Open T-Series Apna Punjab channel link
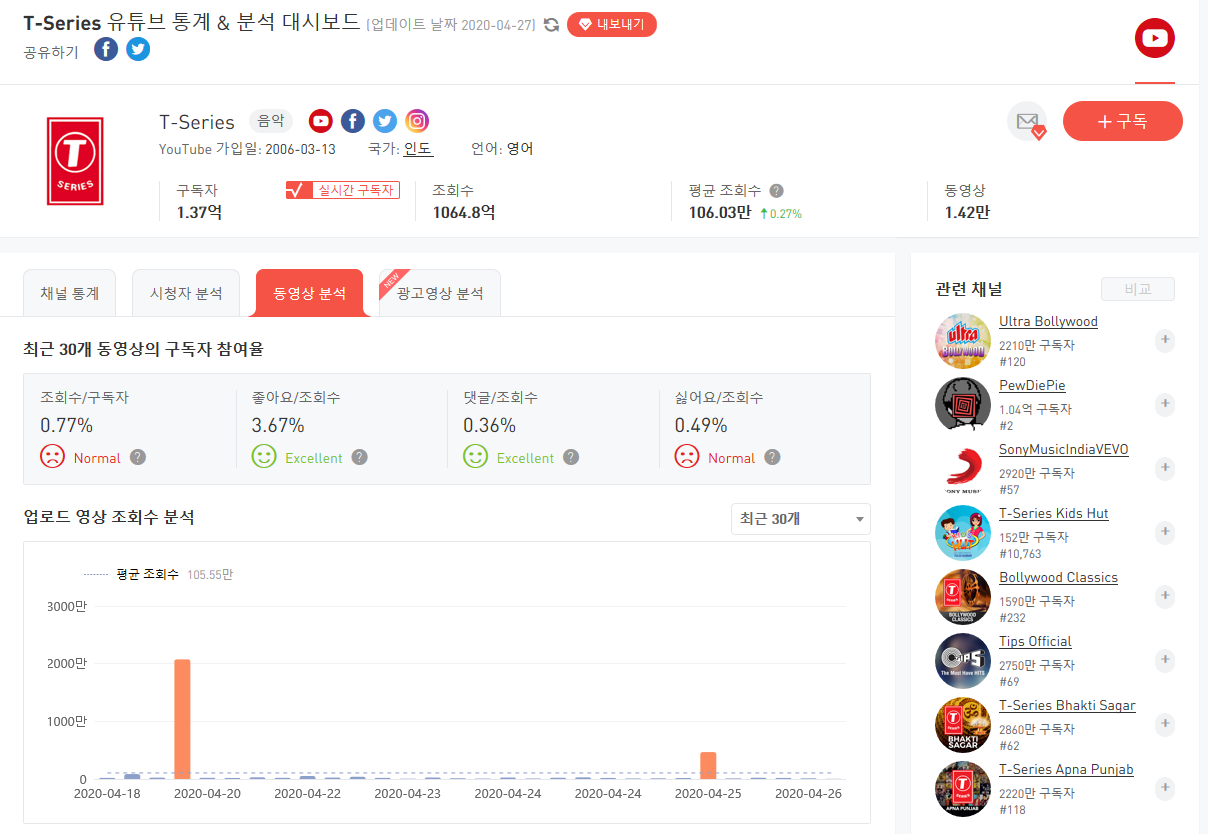The width and height of the screenshot is (1208, 834). 1066,770
